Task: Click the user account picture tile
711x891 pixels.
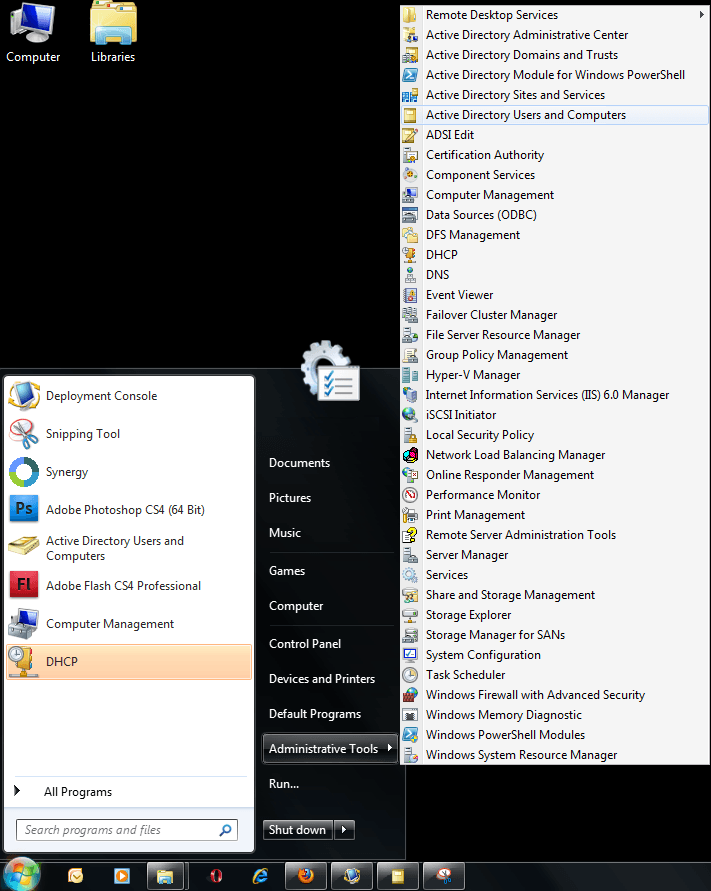Action: [330, 372]
